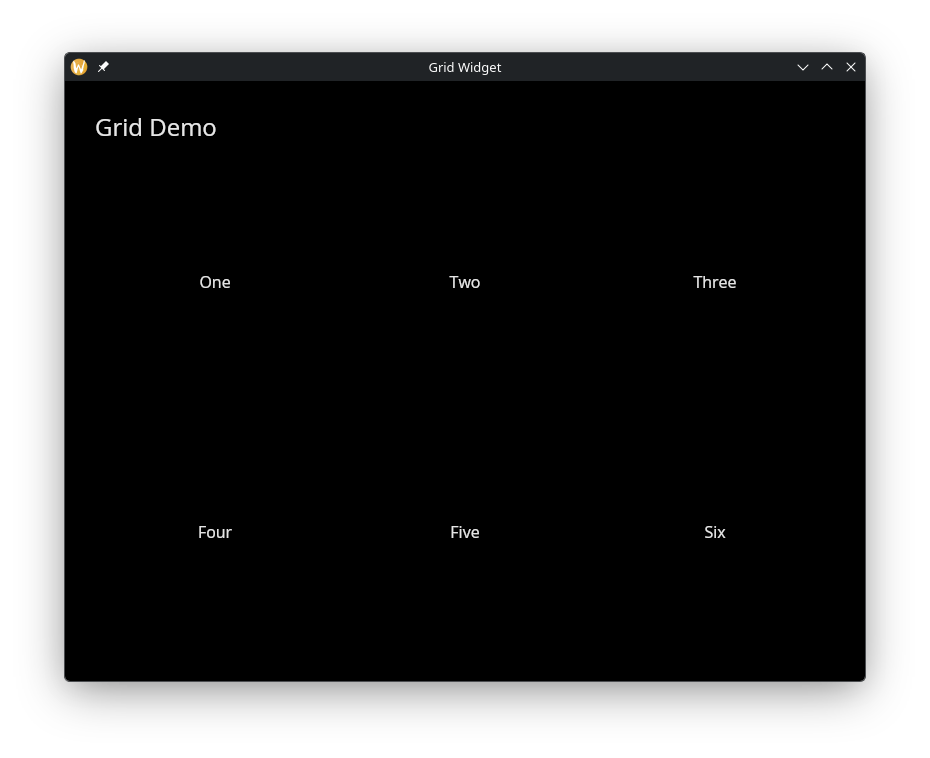Click the downward chevron minimize icon
Image resolution: width=930 pixels, height=758 pixels.
pyautogui.click(x=803, y=67)
